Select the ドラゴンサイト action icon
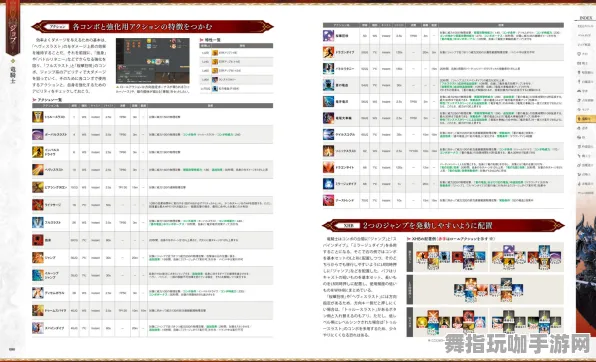 click(x=328, y=167)
